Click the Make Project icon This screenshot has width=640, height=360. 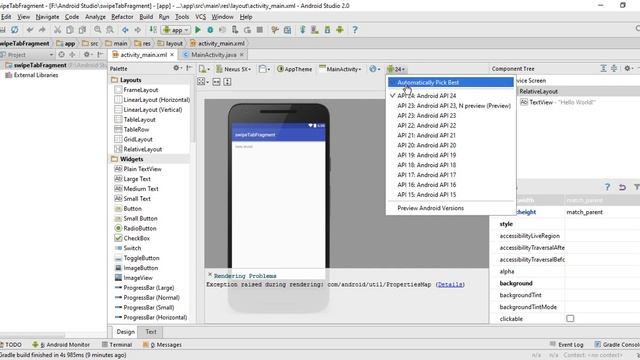(153, 30)
